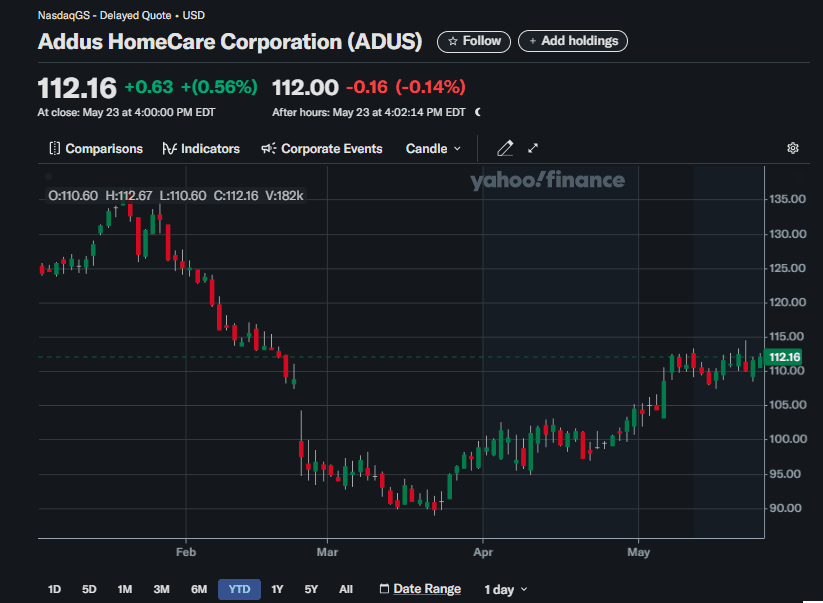Click the calendar Date Range icon

(x=384, y=589)
